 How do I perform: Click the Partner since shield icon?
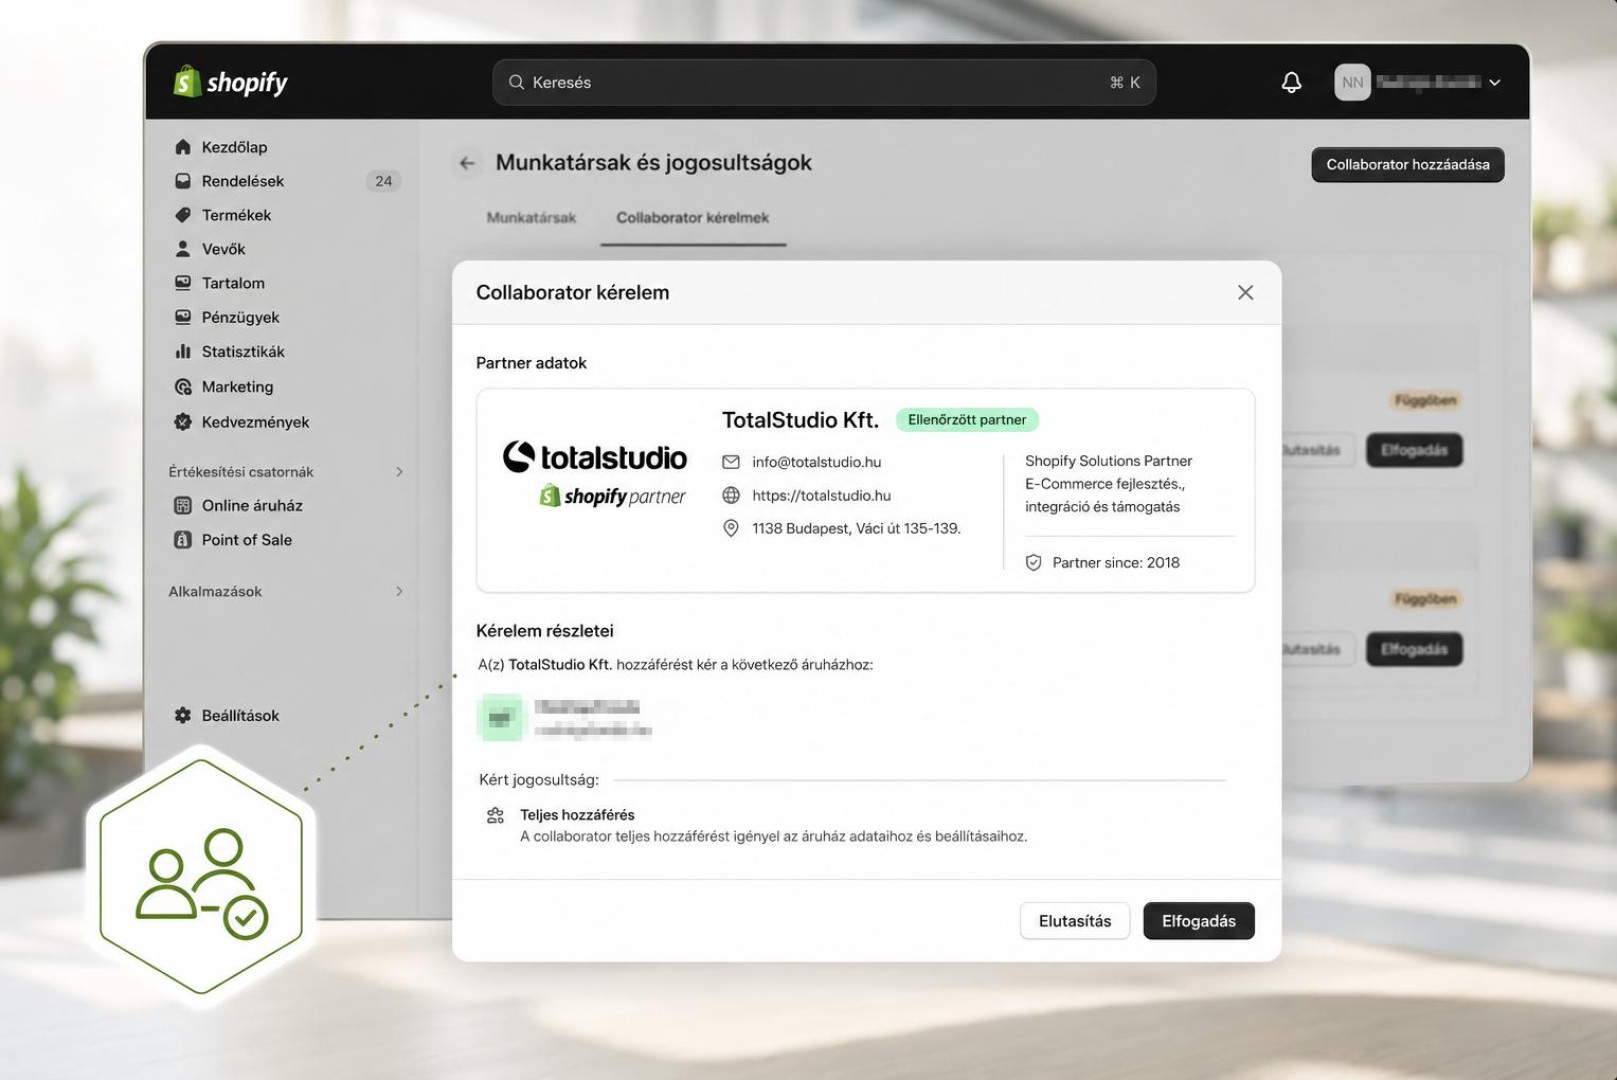1034,563
